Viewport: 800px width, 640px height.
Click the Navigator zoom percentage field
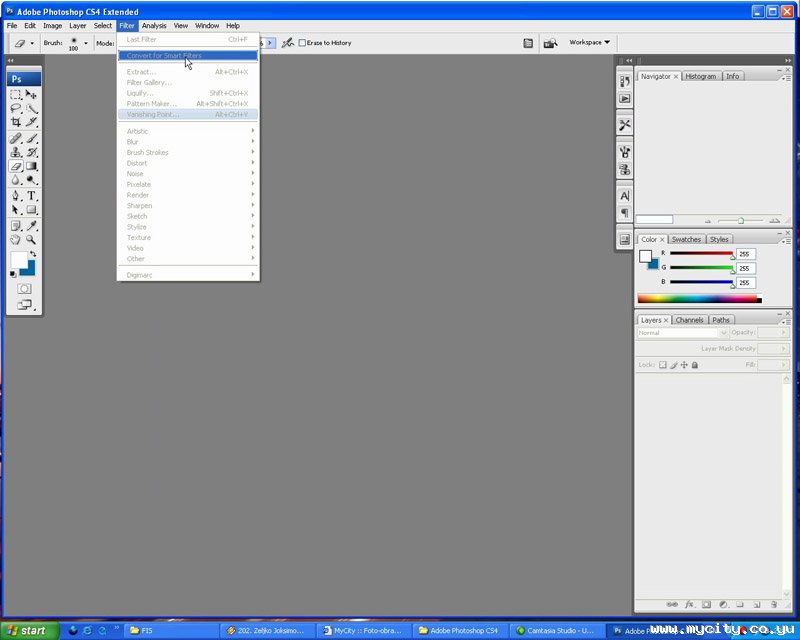point(654,219)
